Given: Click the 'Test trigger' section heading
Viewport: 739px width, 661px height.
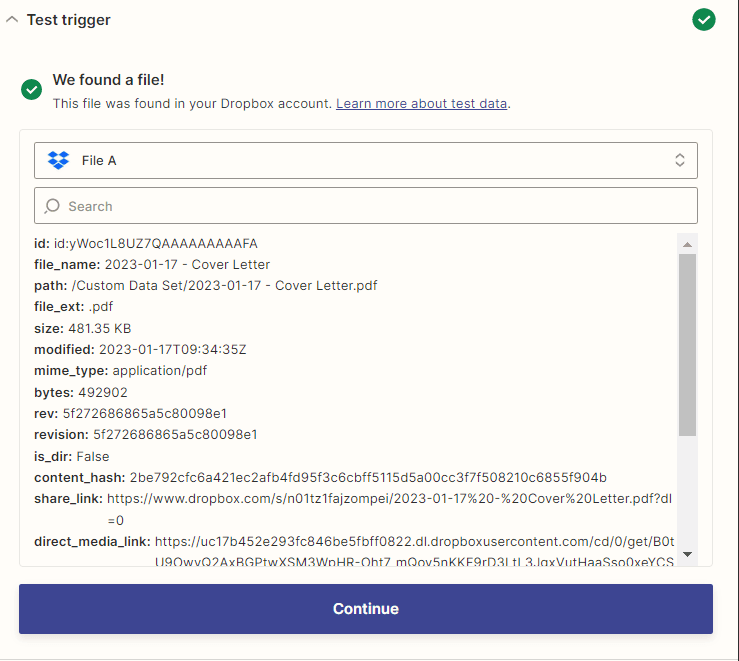Looking at the screenshot, I should [x=68, y=20].
